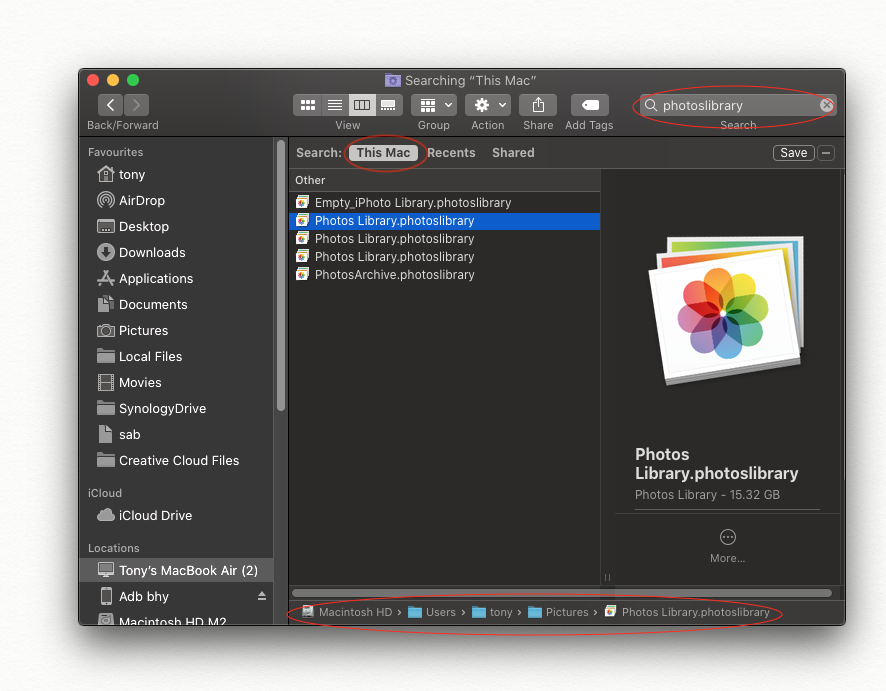Select Empty_iPhoto Library.photoslibrary result

coord(444,202)
